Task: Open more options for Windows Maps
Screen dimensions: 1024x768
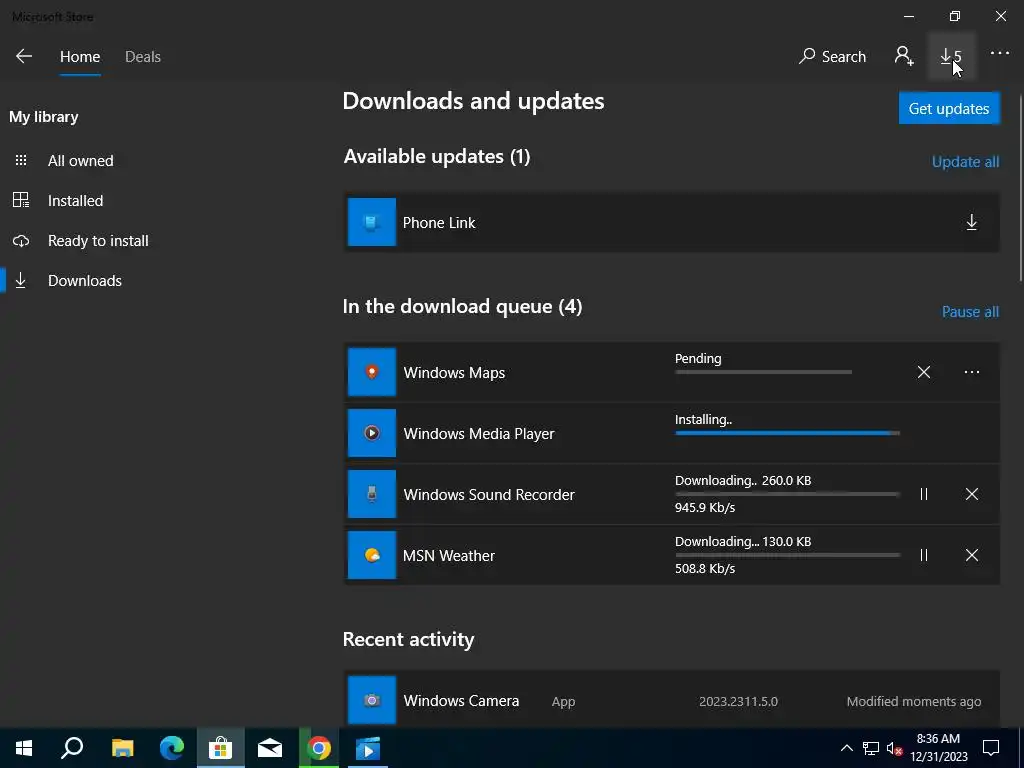Action: [972, 372]
